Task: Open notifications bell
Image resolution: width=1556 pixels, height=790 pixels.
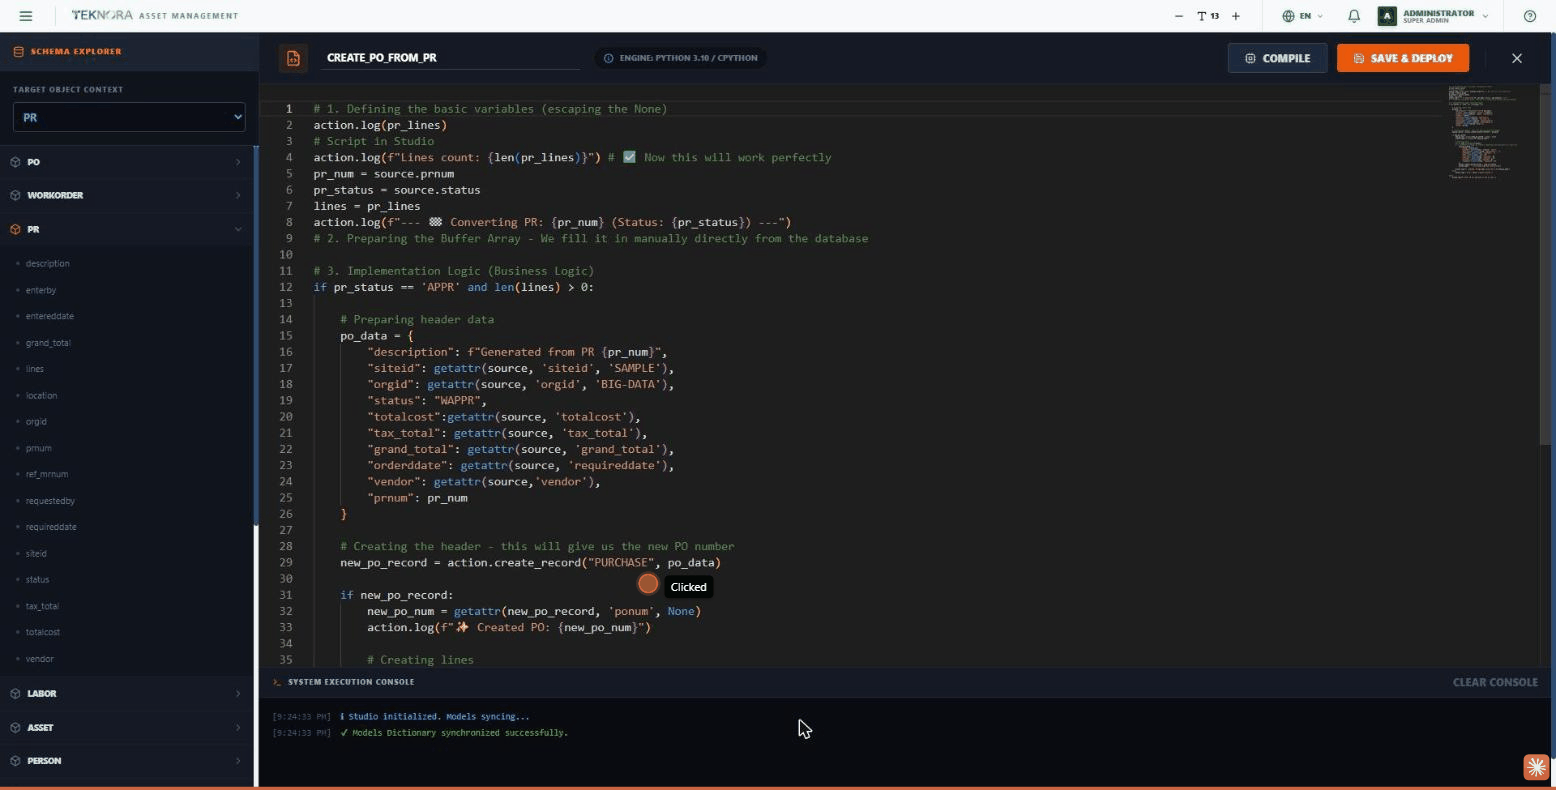Action: [x=1353, y=16]
